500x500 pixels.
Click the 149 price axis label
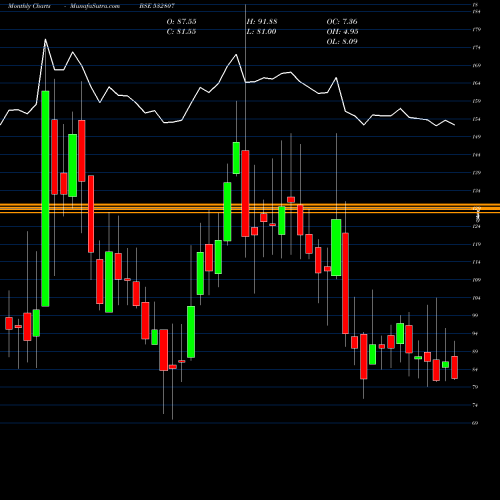click(x=477, y=137)
